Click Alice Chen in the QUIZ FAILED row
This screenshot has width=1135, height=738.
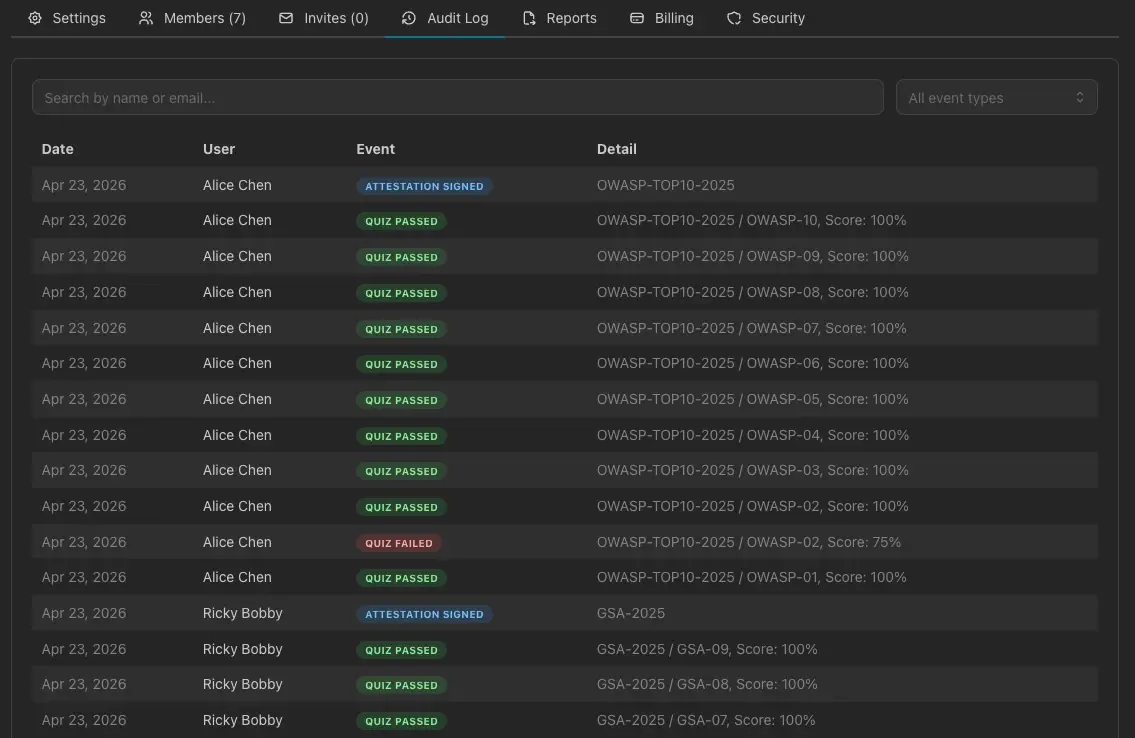tap(237, 543)
